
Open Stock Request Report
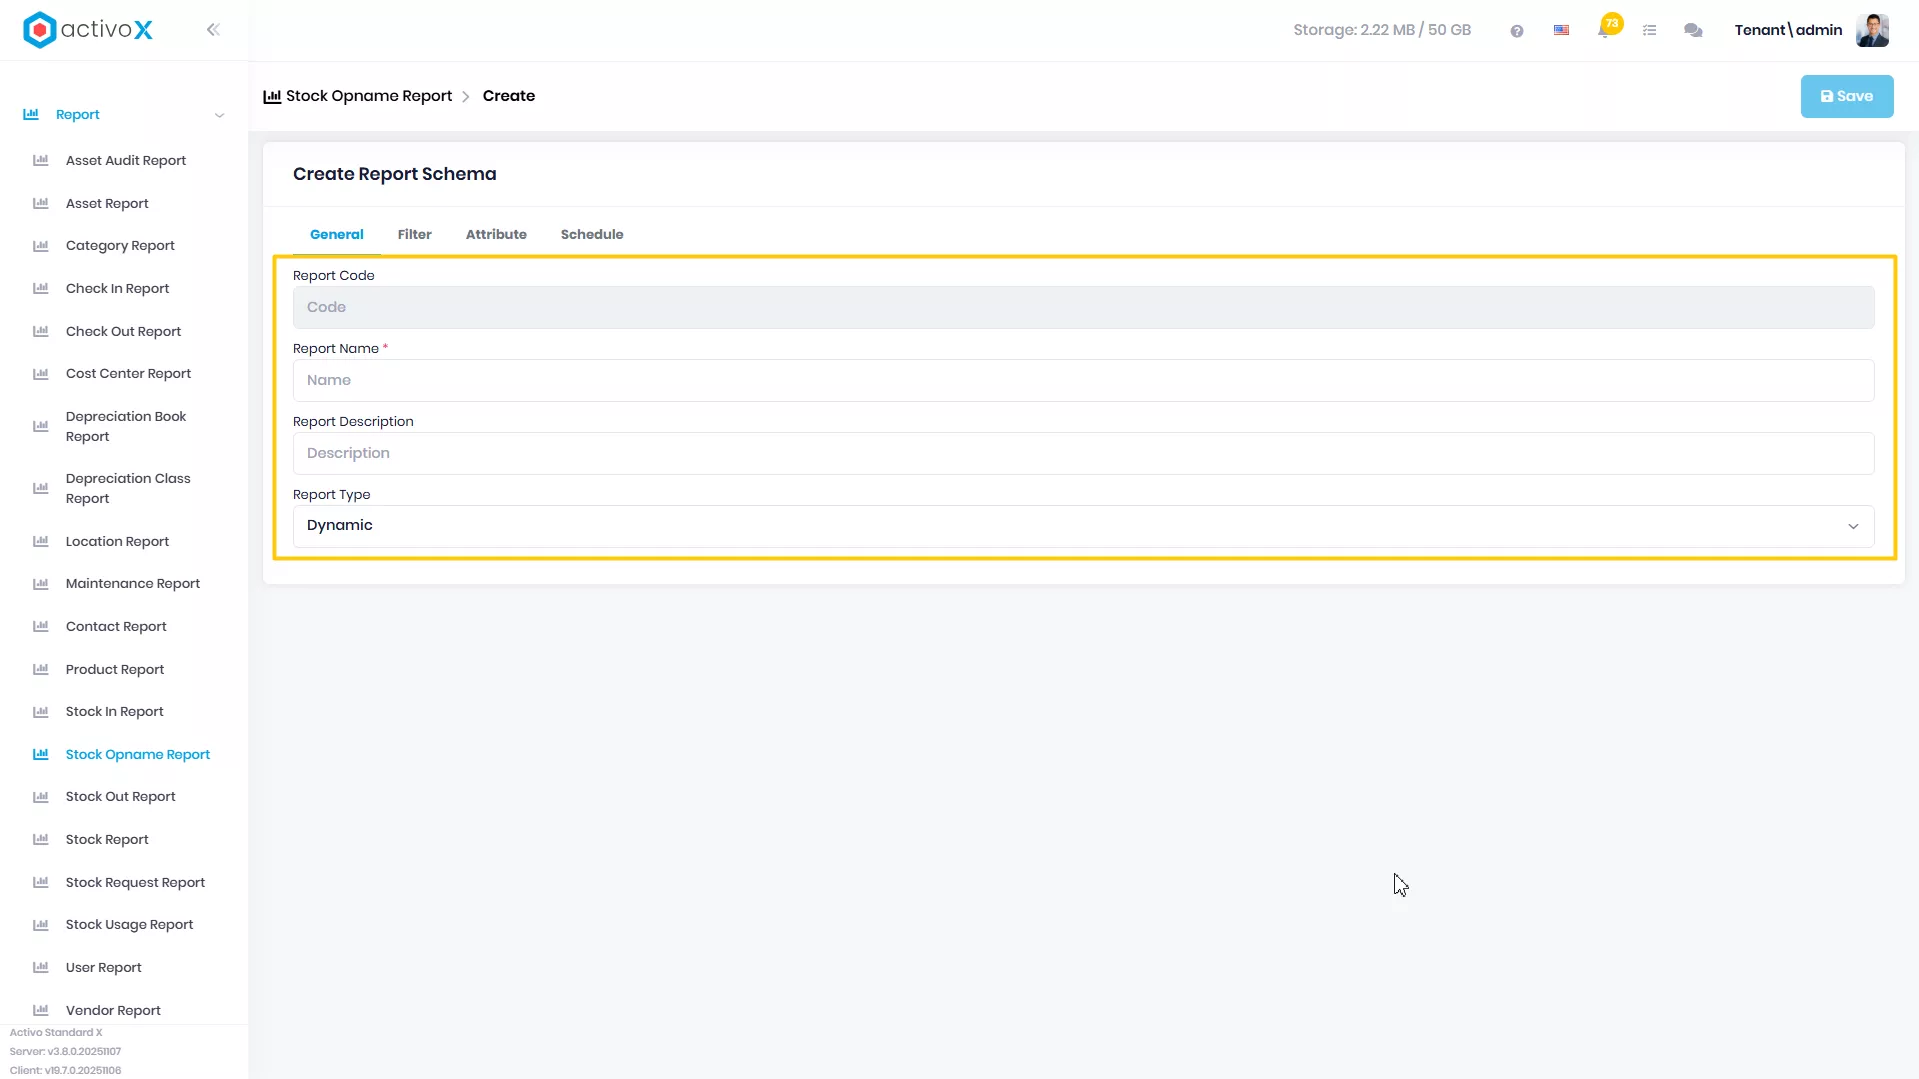(135, 882)
